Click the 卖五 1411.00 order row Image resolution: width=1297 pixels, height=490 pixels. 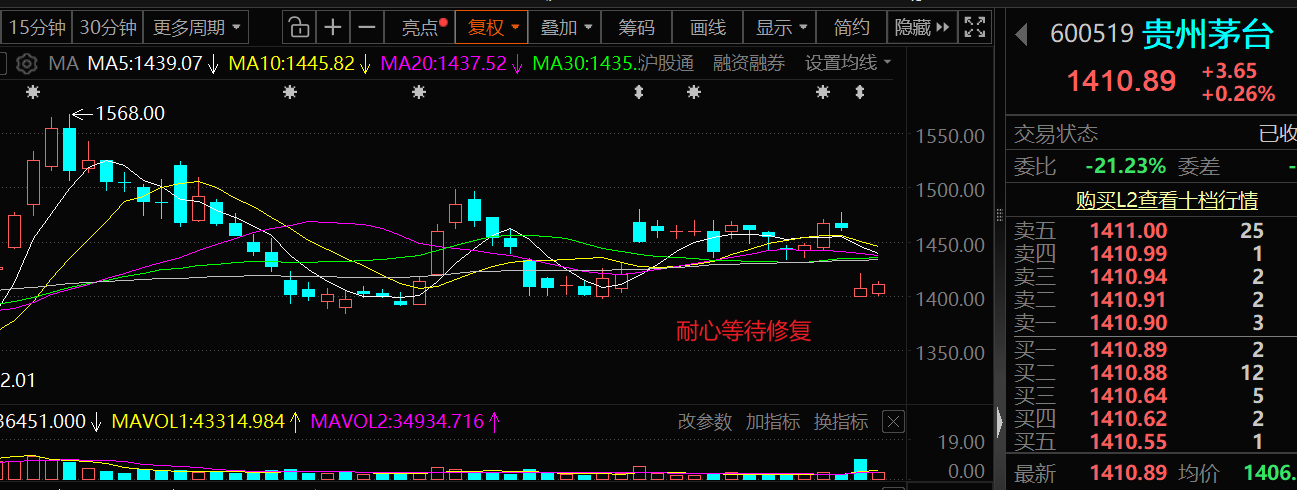click(x=1152, y=231)
